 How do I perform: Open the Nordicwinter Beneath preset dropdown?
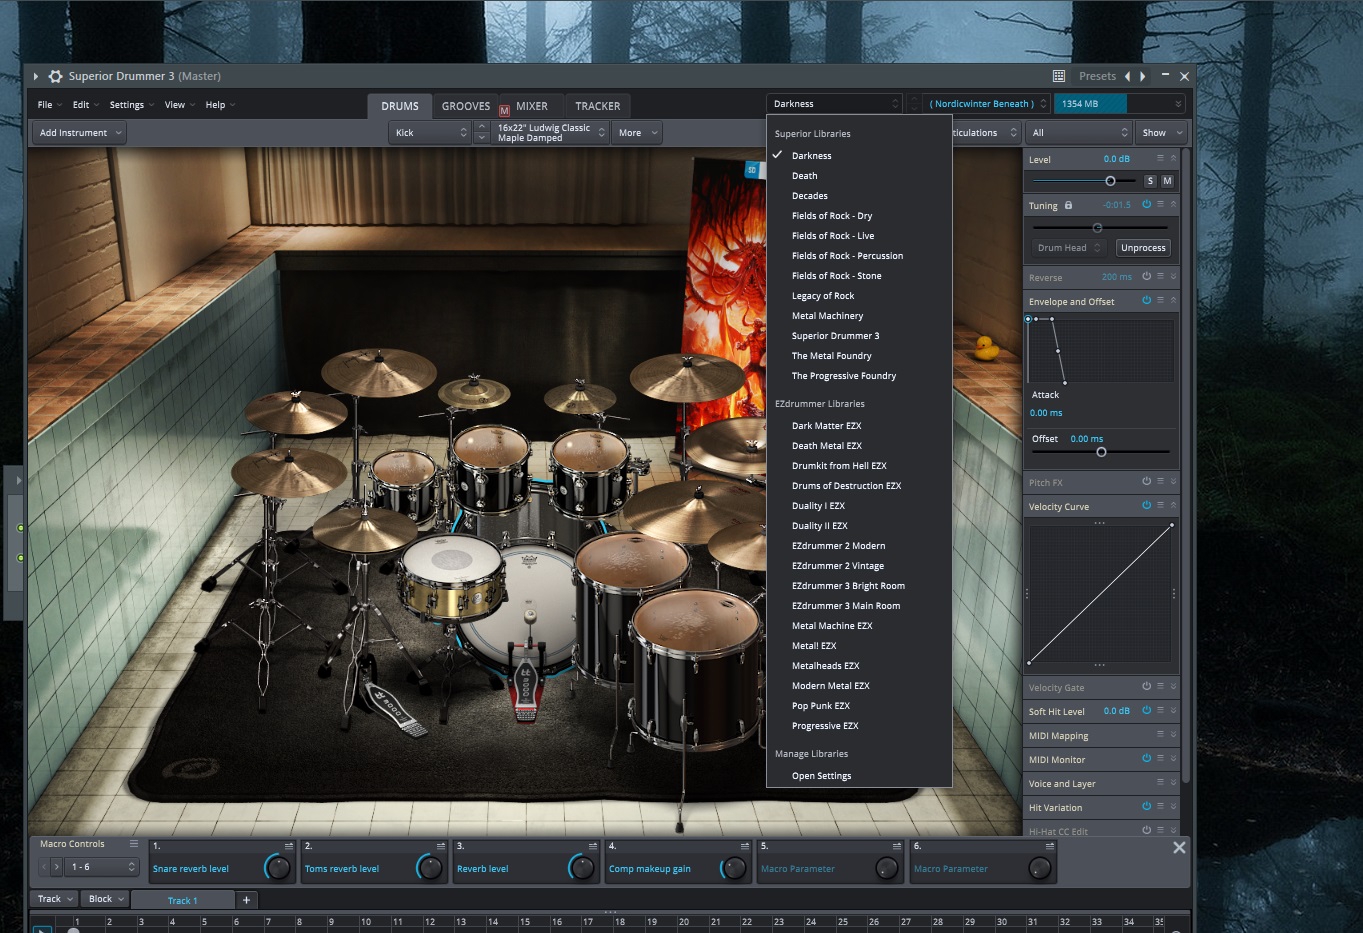[x=986, y=103]
